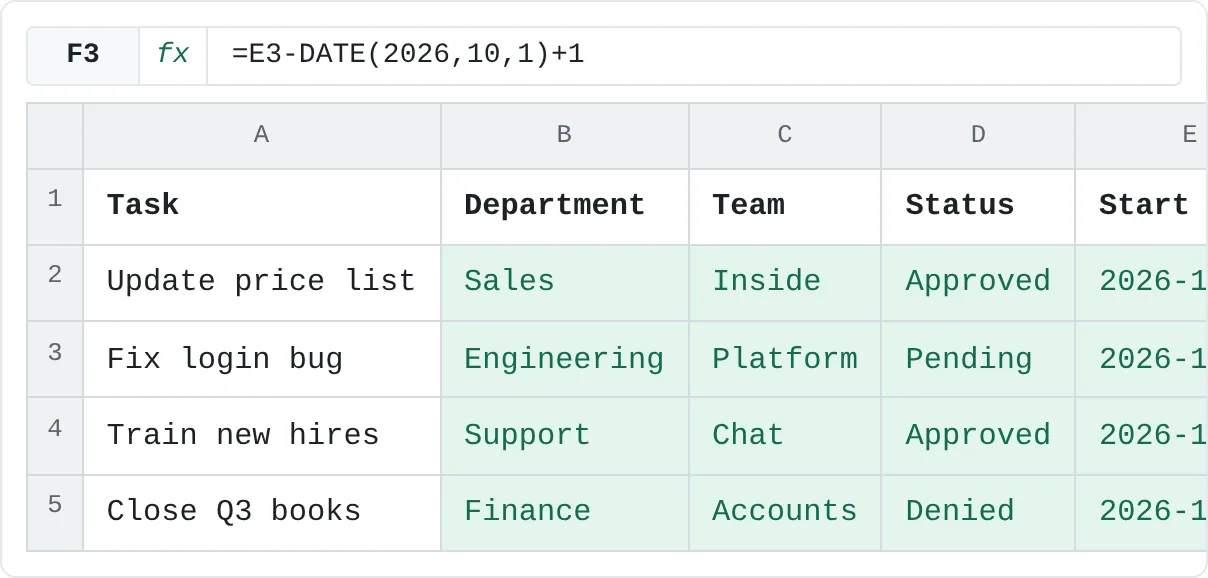Click the "Team" header cell
Image resolution: width=1208 pixels, height=578 pixels.
785,207
